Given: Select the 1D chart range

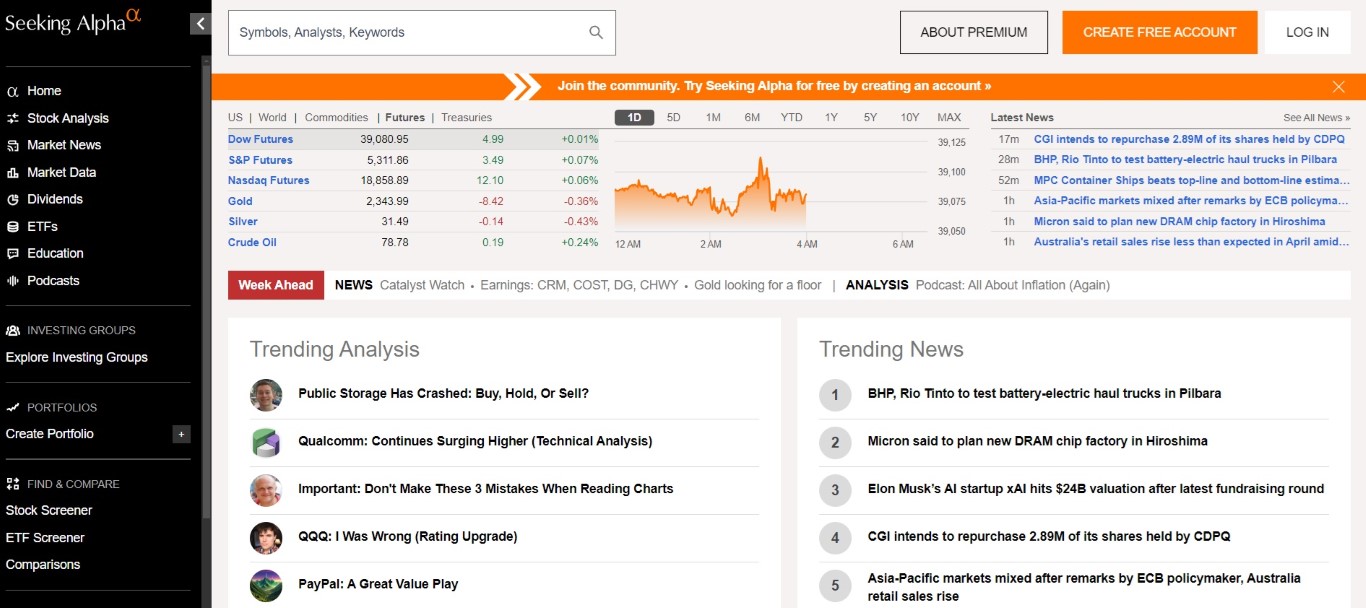Looking at the screenshot, I should pos(634,117).
